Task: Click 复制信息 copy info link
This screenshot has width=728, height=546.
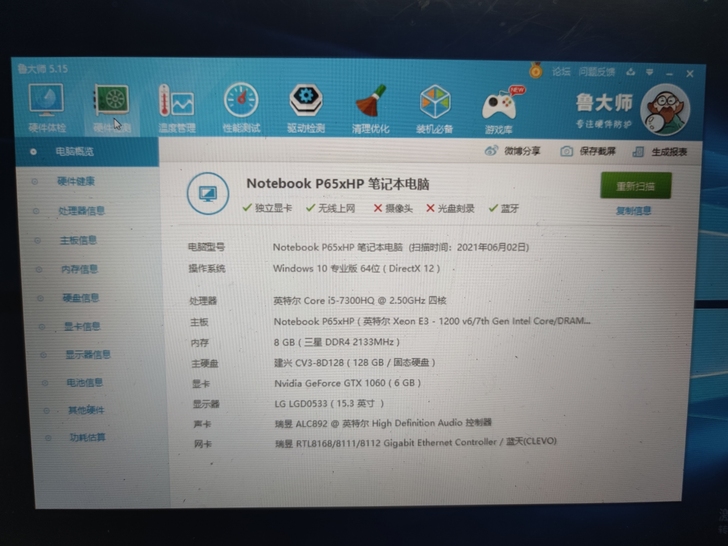Action: [633, 211]
